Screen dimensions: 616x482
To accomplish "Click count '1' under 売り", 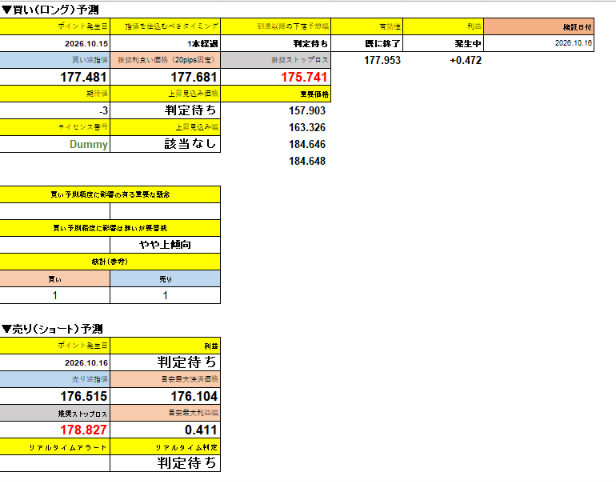I will (x=165, y=295).
